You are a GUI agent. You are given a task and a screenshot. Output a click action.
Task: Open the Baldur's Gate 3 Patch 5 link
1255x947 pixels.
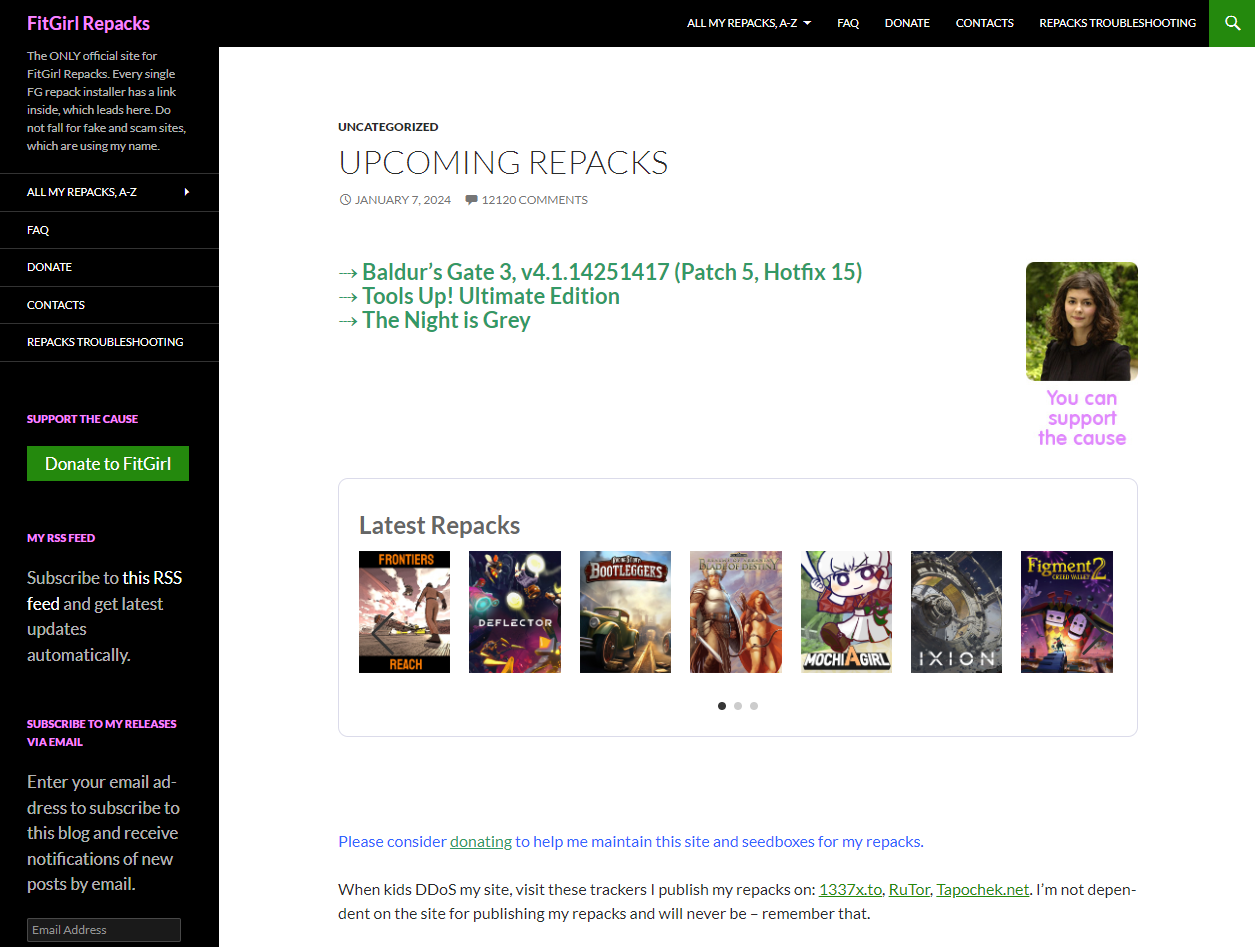coord(612,271)
